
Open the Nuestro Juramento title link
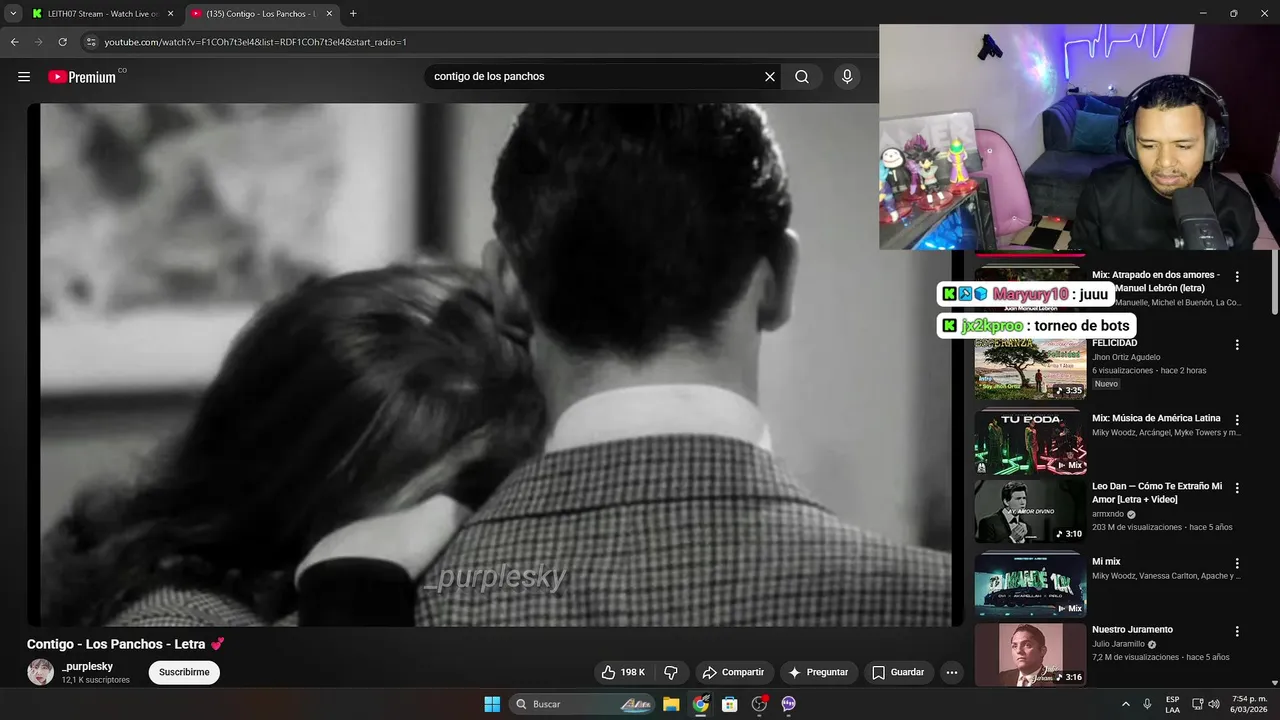pyautogui.click(x=1132, y=629)
